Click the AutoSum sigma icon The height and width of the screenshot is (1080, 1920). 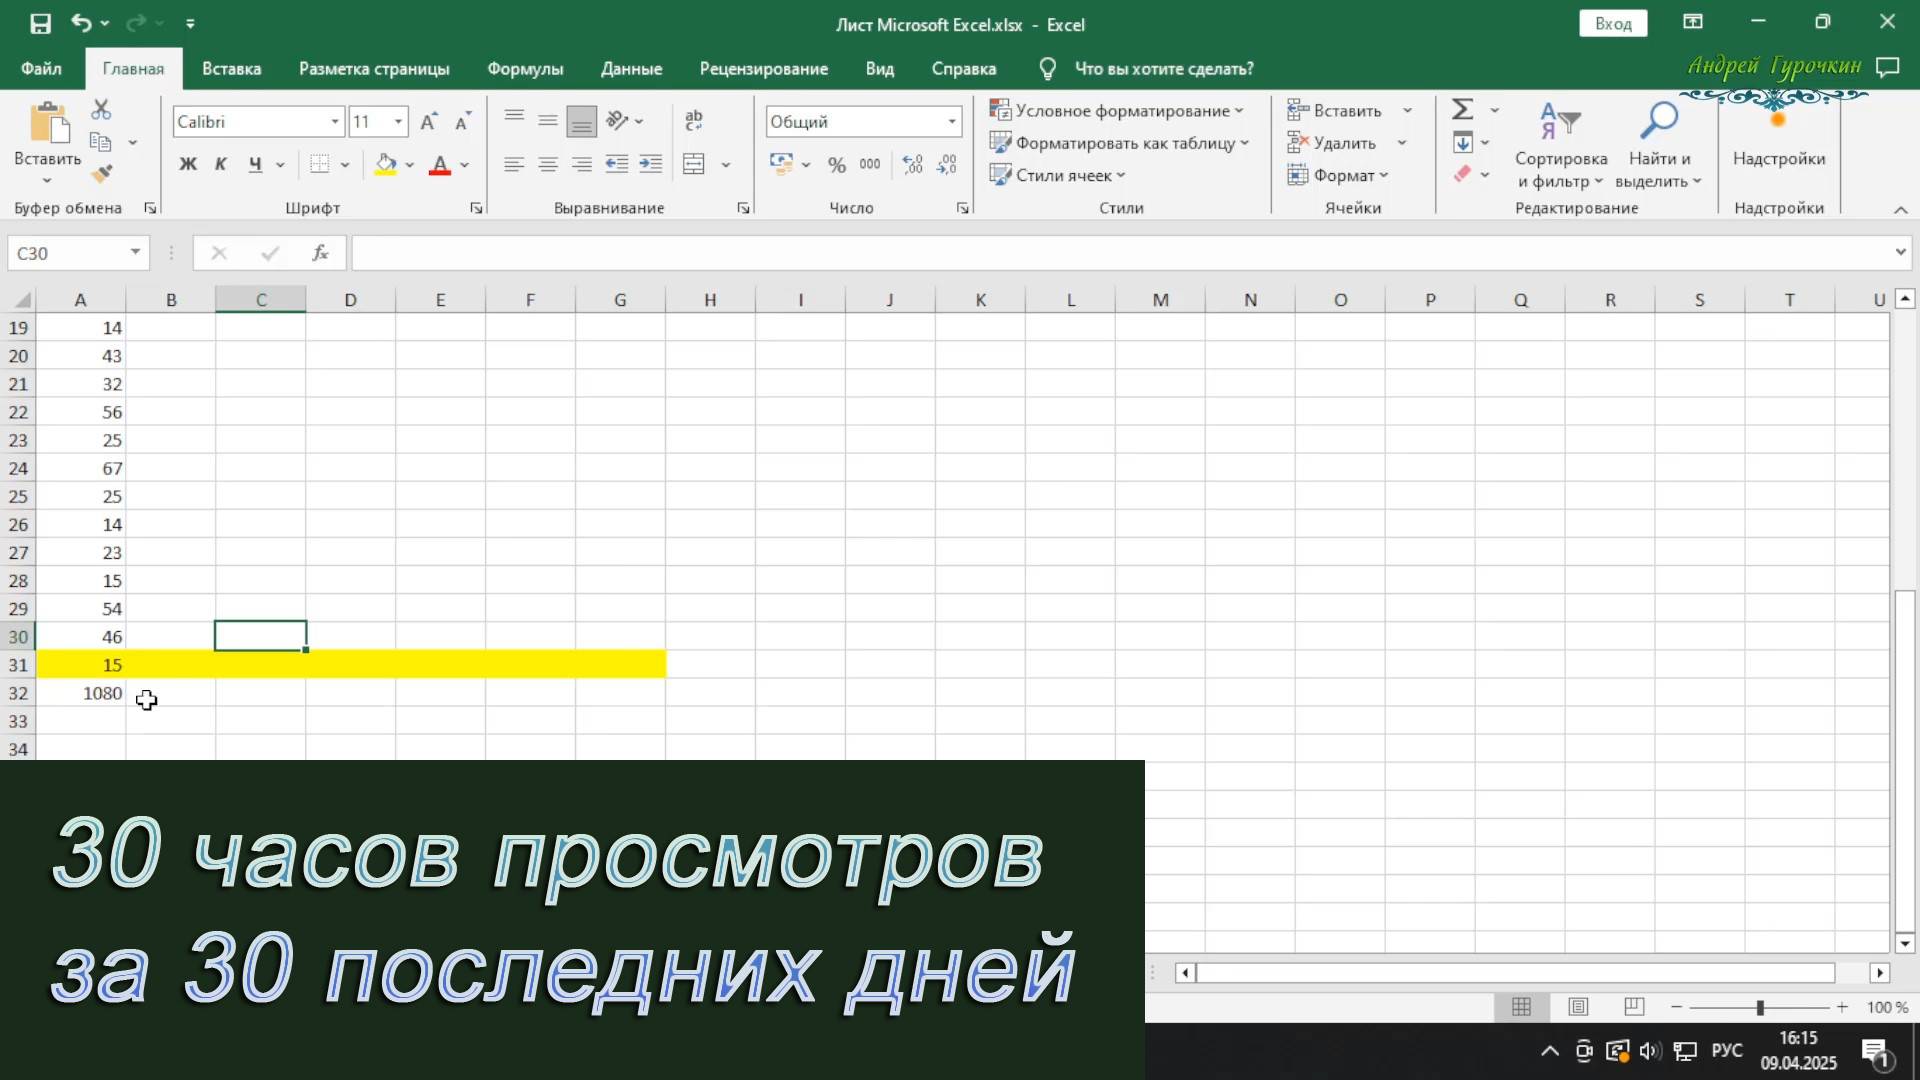click(x=1462, y=110)
